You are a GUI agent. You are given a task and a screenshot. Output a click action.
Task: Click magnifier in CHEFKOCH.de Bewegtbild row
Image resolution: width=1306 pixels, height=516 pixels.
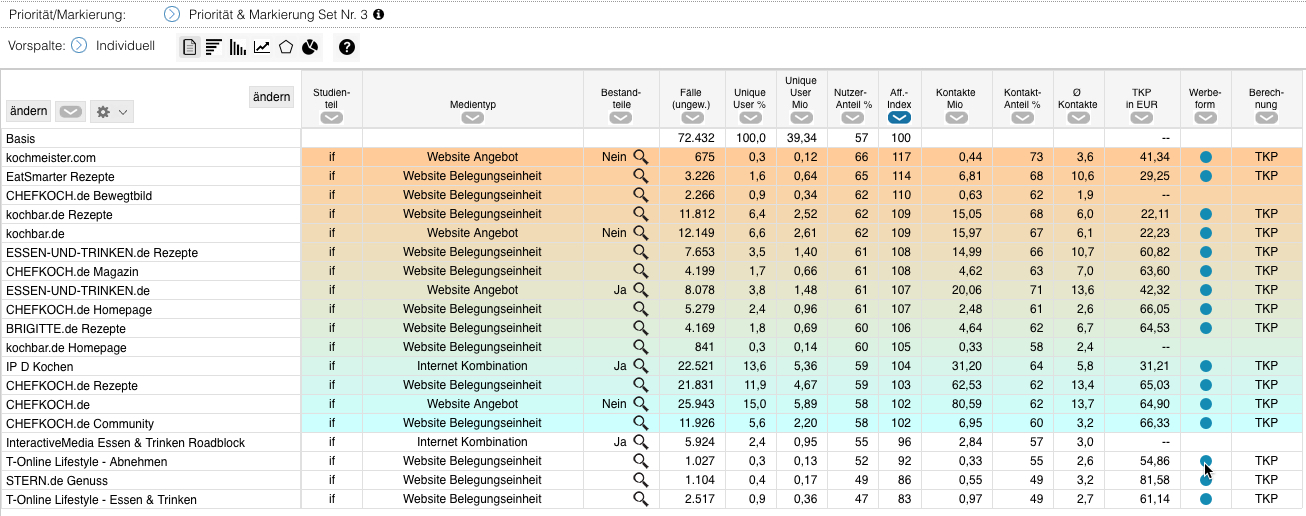tap(640, 195)
